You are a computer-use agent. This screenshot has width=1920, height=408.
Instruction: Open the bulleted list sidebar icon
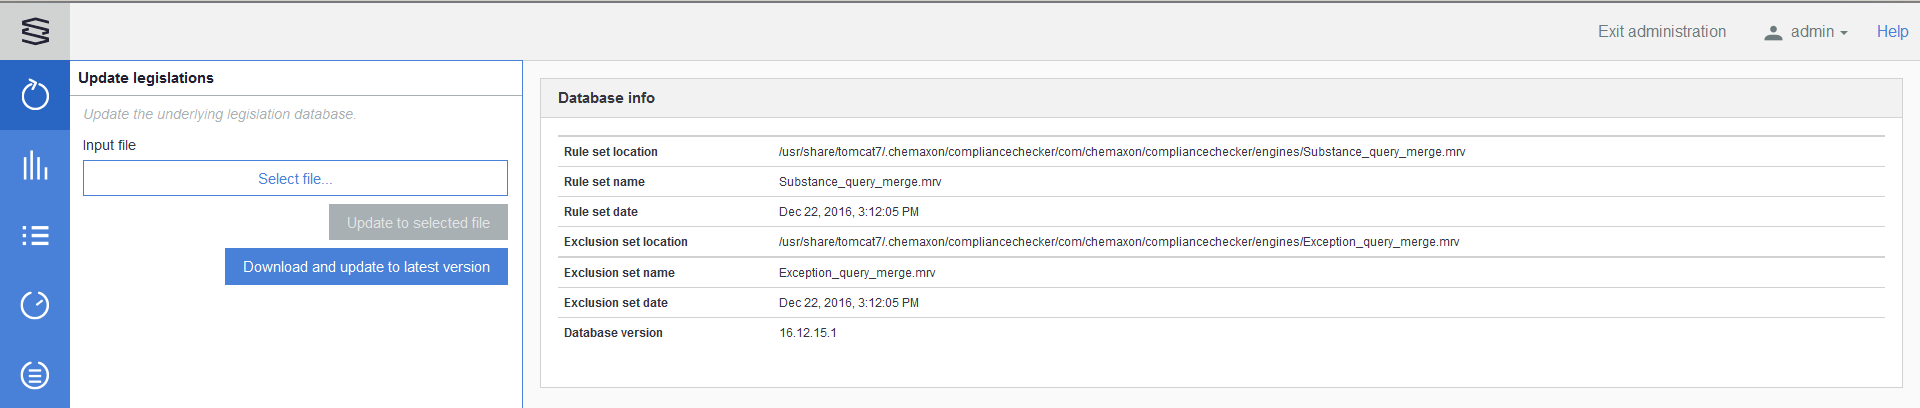tap(35, 235)
